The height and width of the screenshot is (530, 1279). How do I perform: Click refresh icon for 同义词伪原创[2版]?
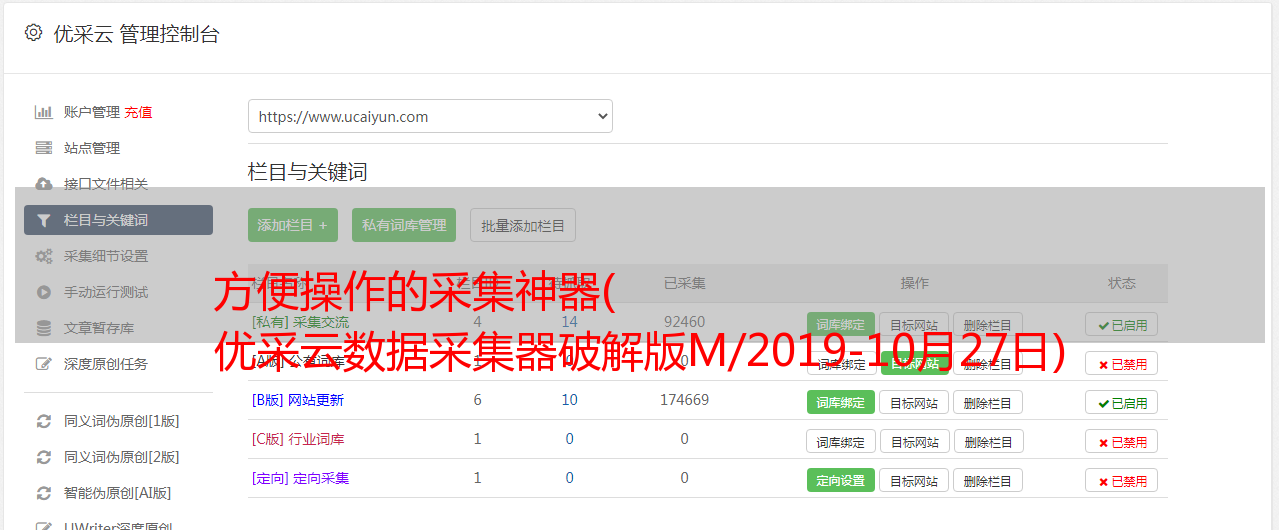pos(44,457)
